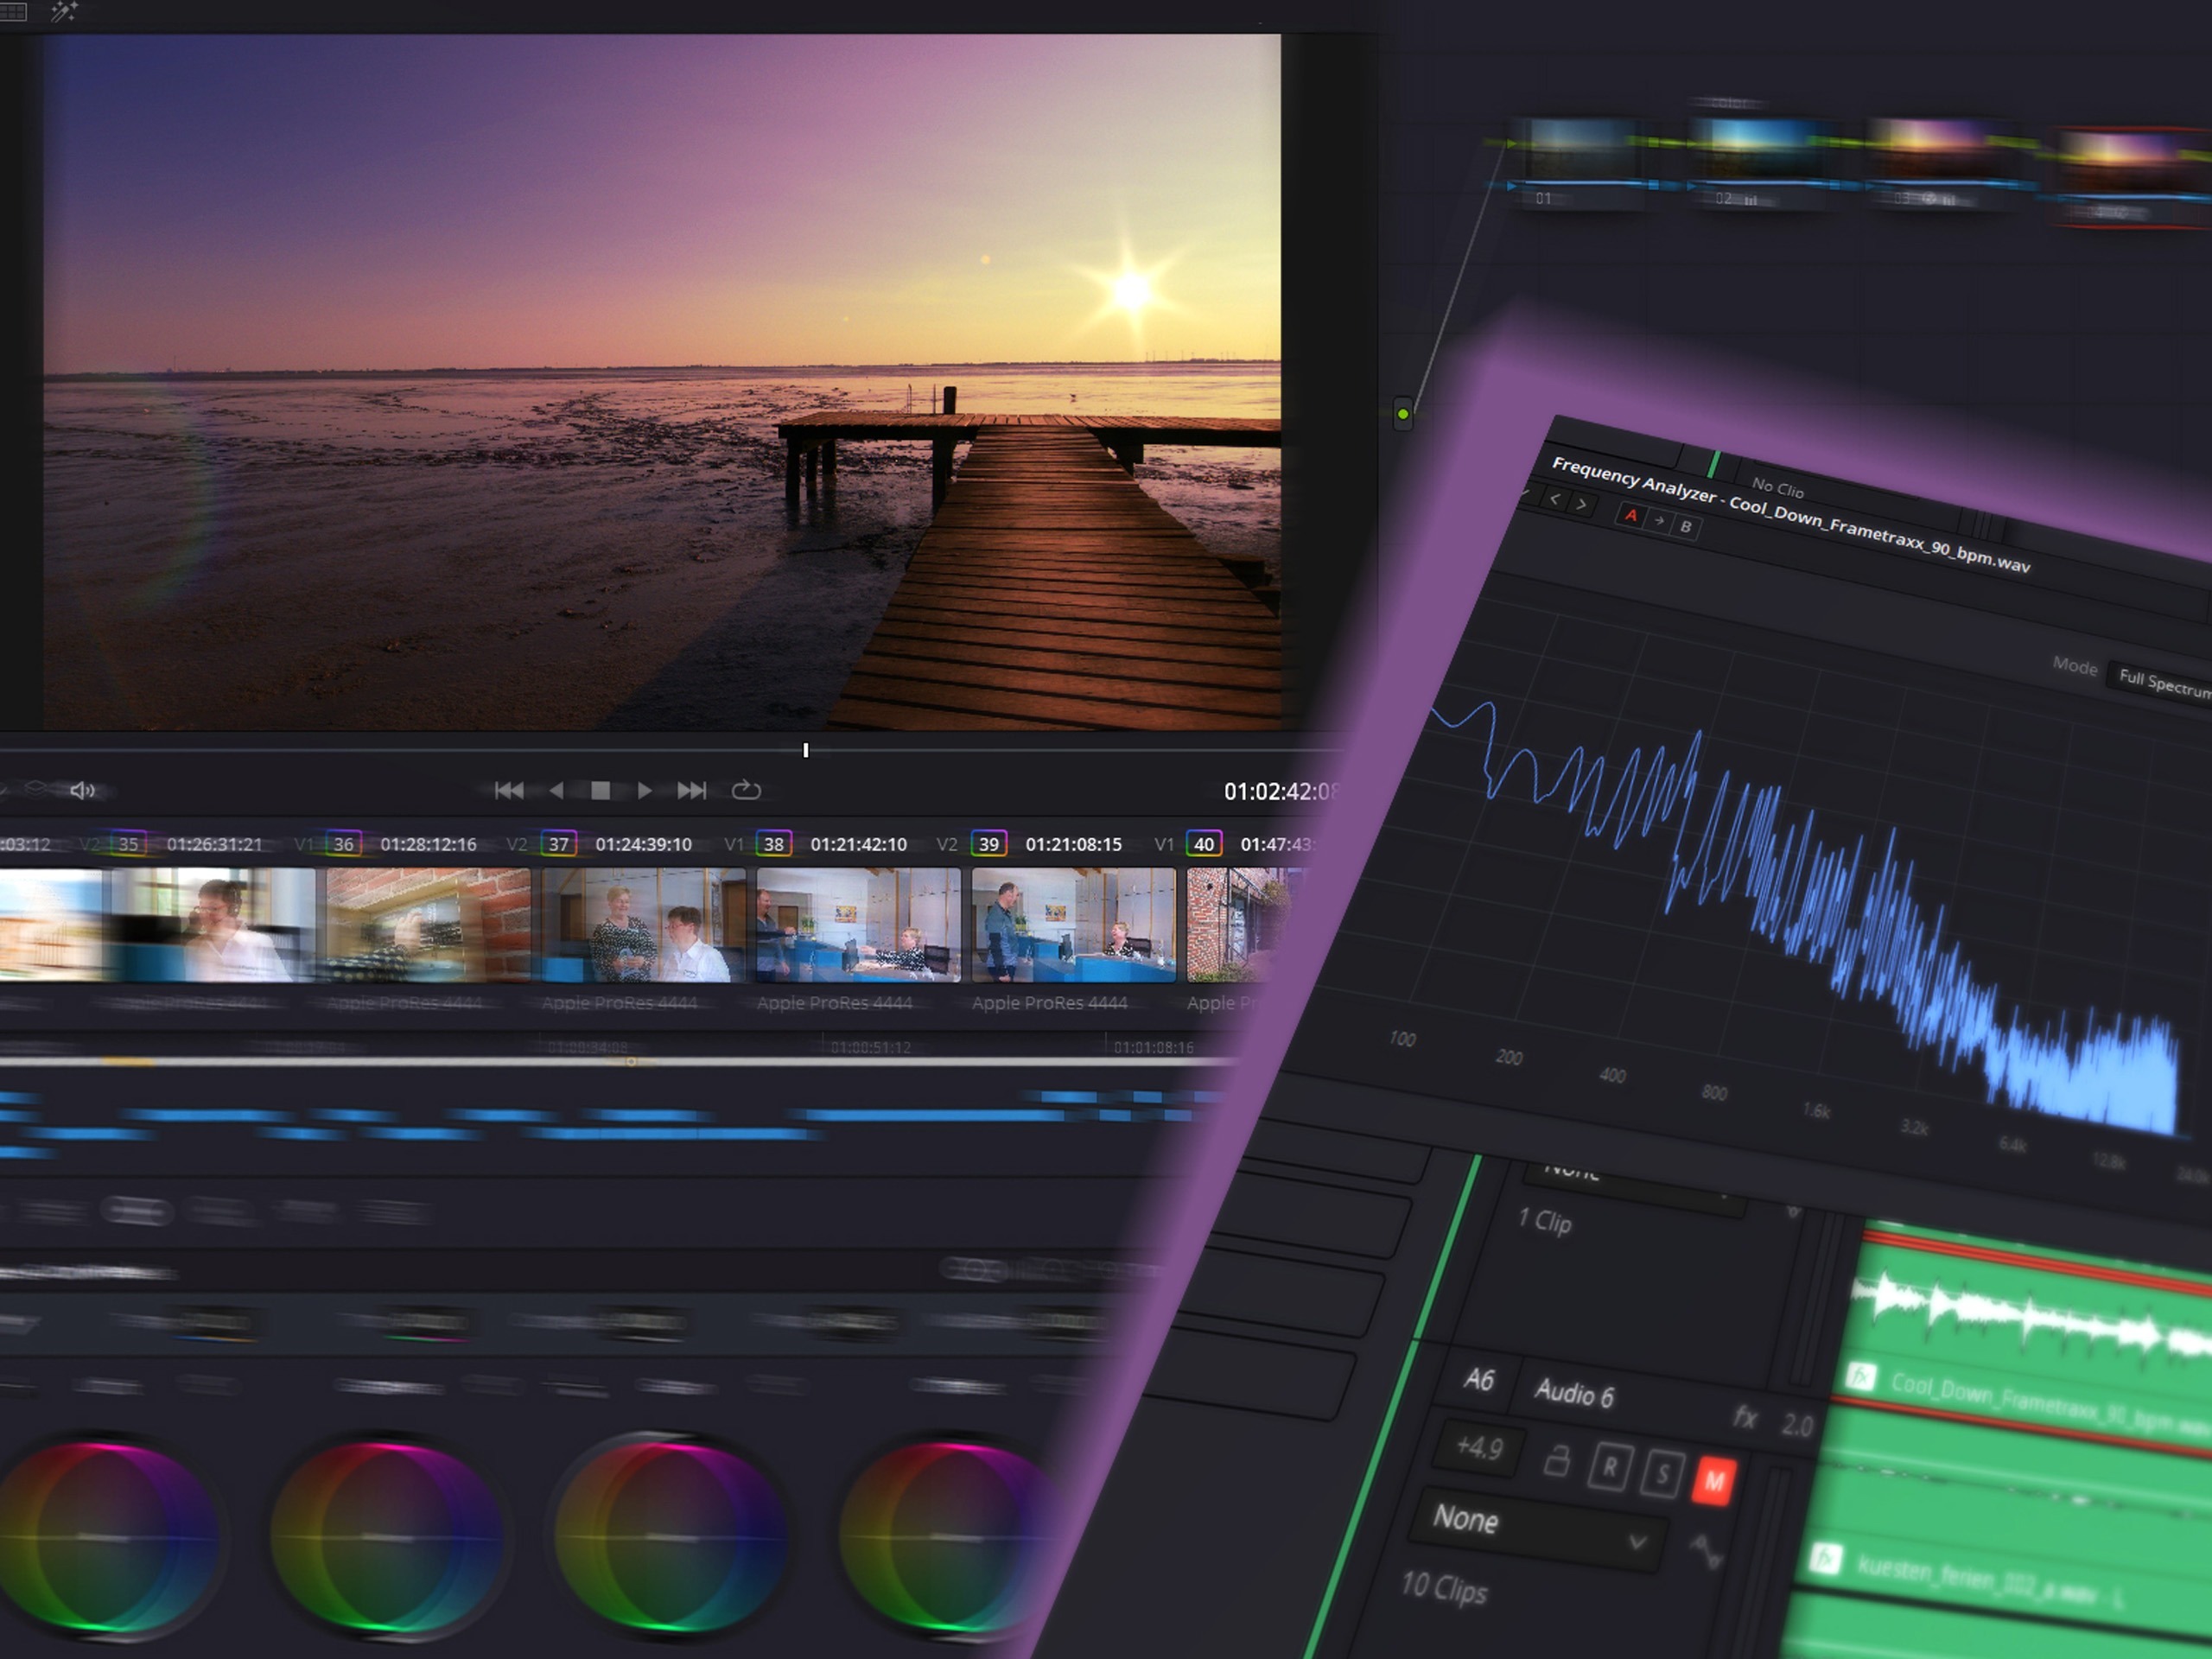Click the +4.9 volume field on Audio 6

(x=1480, y=1447)
